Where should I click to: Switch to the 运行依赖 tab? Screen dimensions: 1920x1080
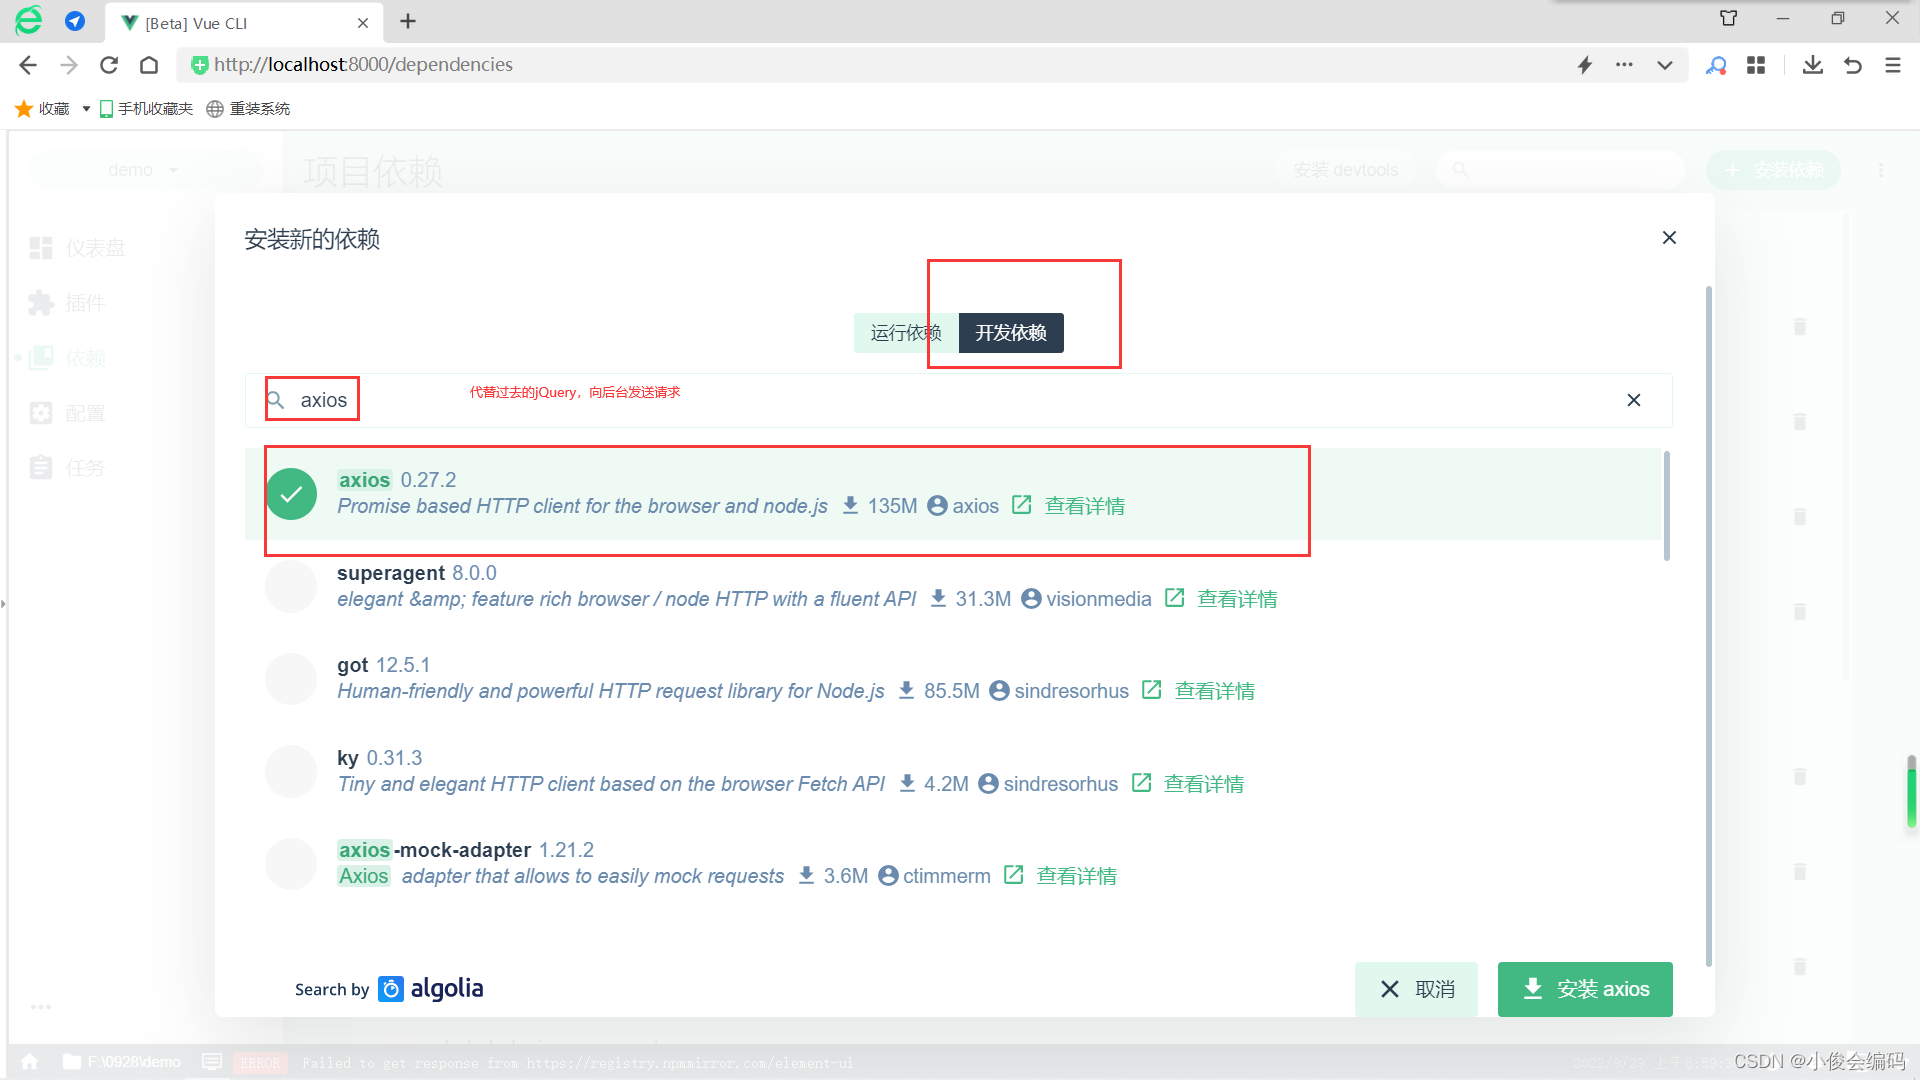(x=906, y=333)
